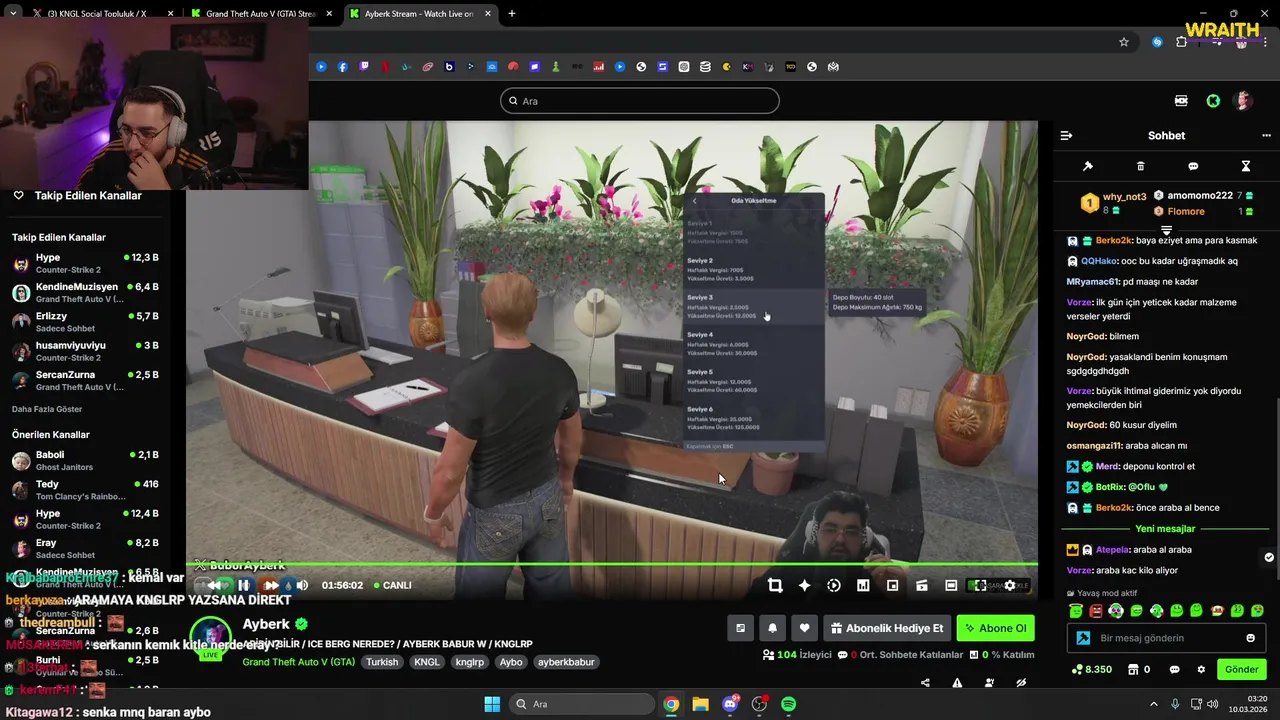Open KendineMuzisyen followed channel

85,293
